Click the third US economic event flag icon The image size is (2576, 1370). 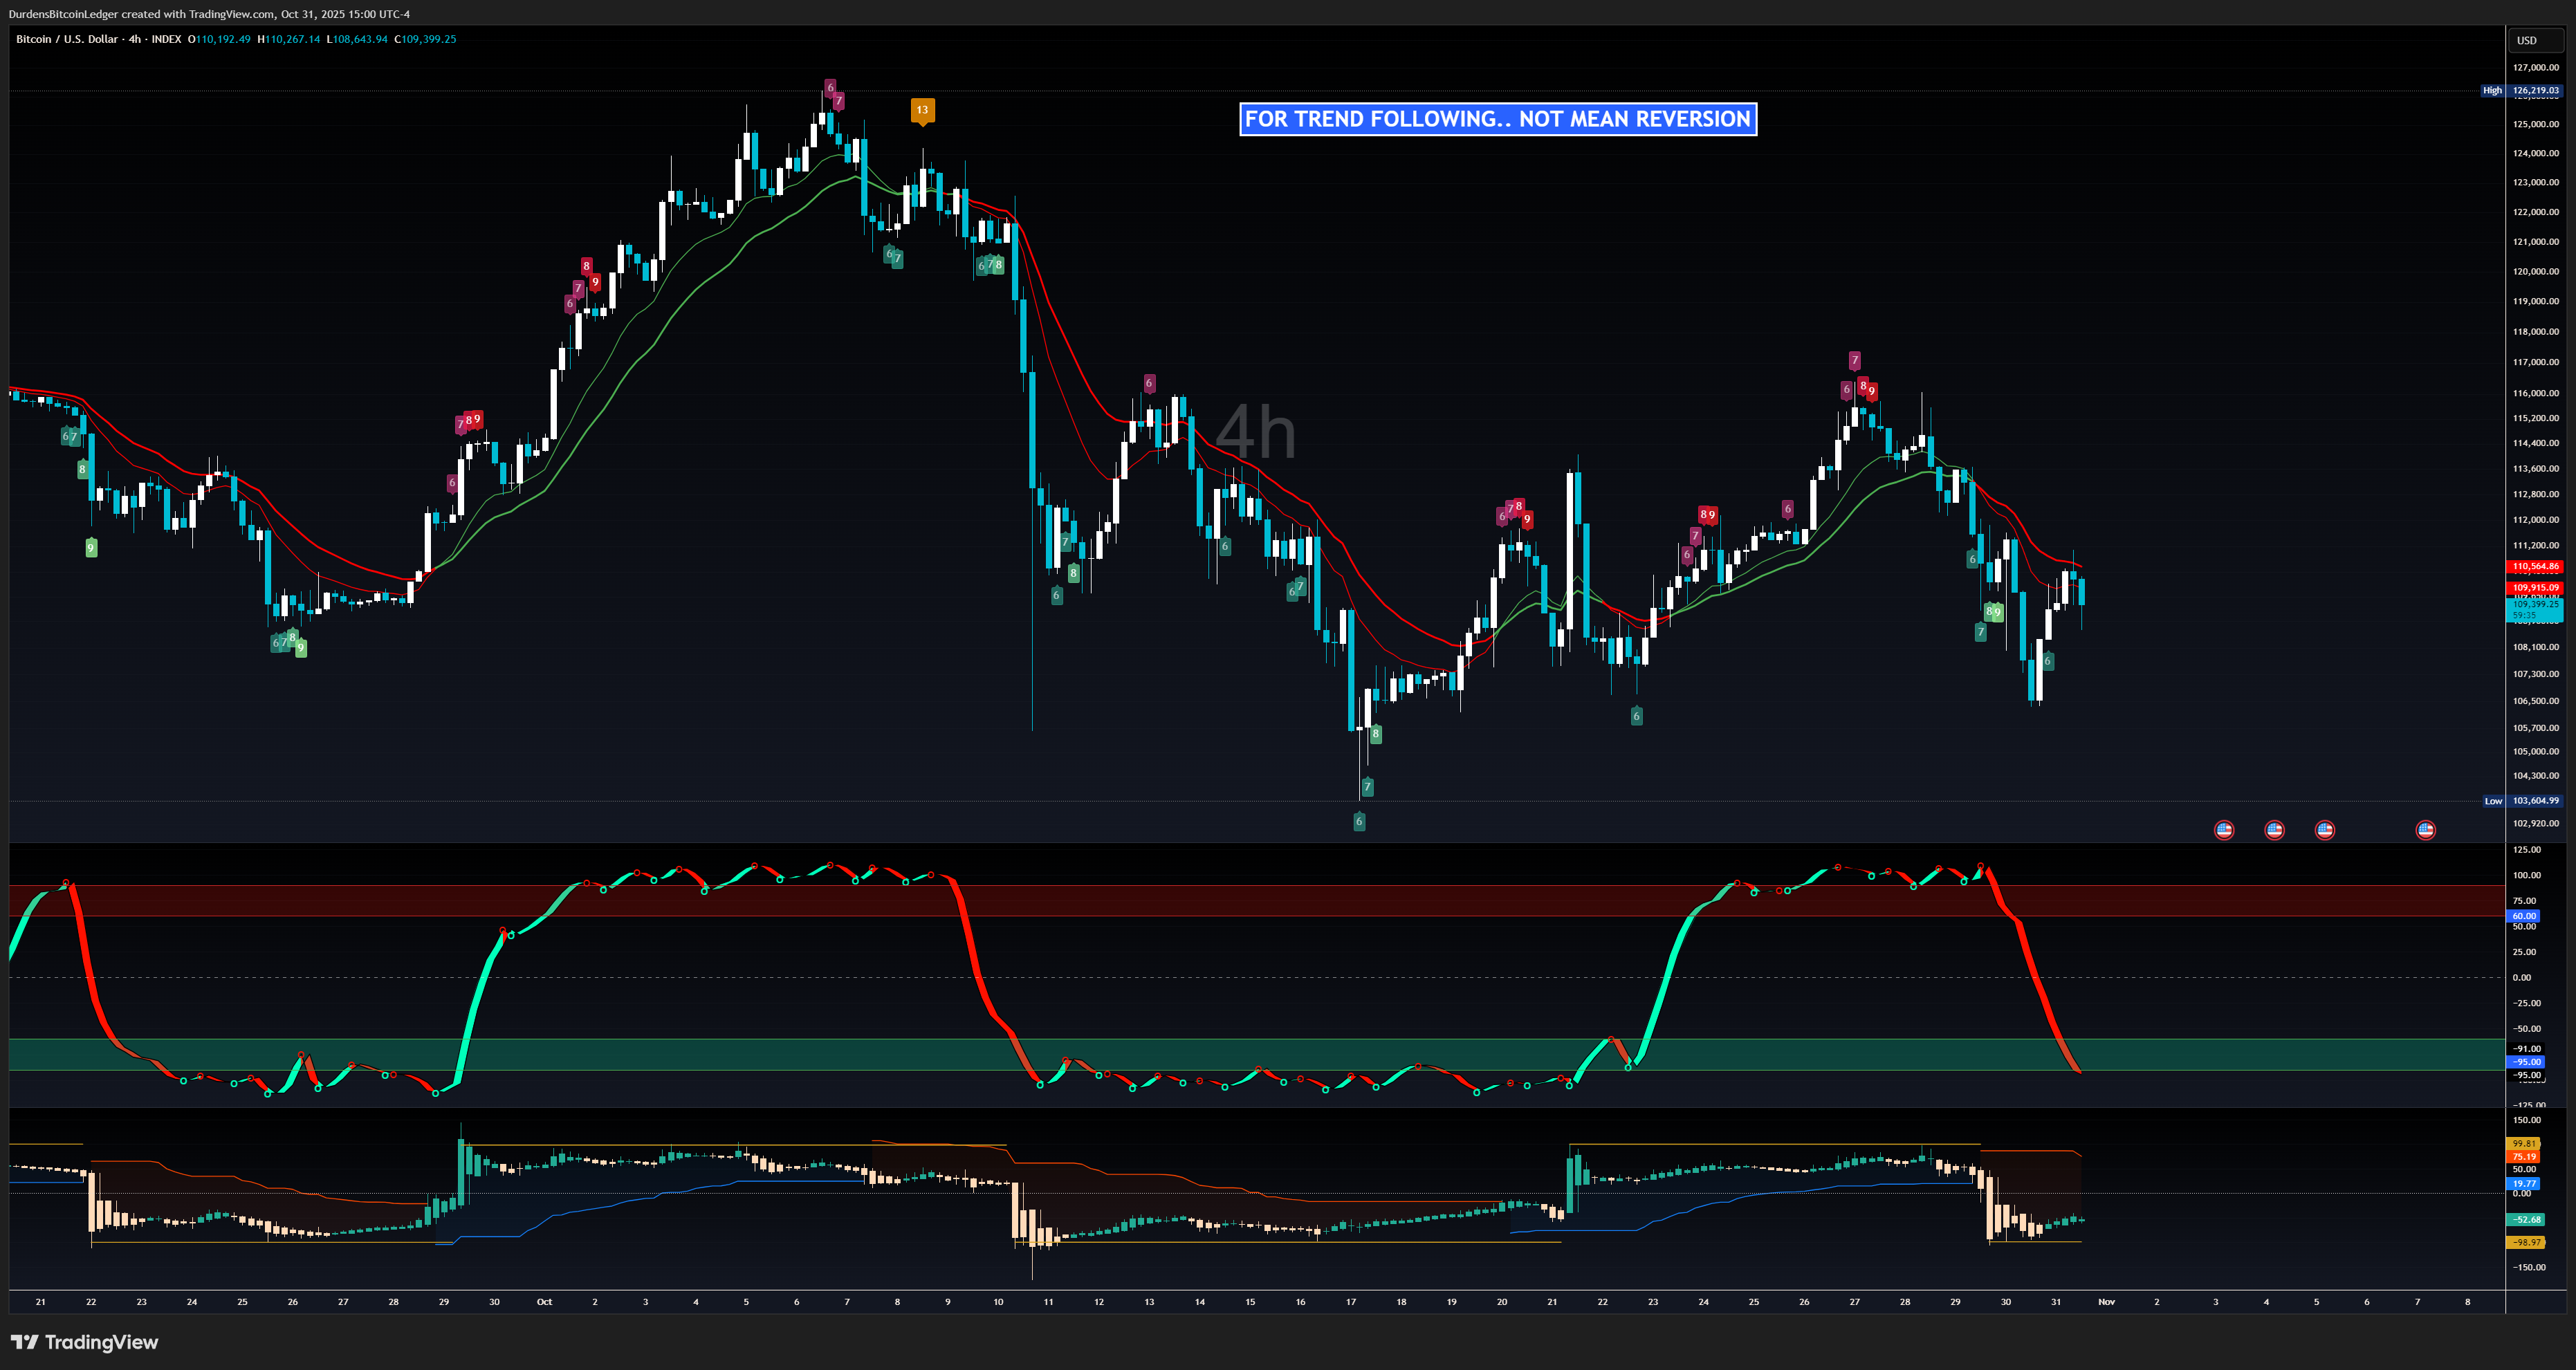click(x=2324, y=829)
